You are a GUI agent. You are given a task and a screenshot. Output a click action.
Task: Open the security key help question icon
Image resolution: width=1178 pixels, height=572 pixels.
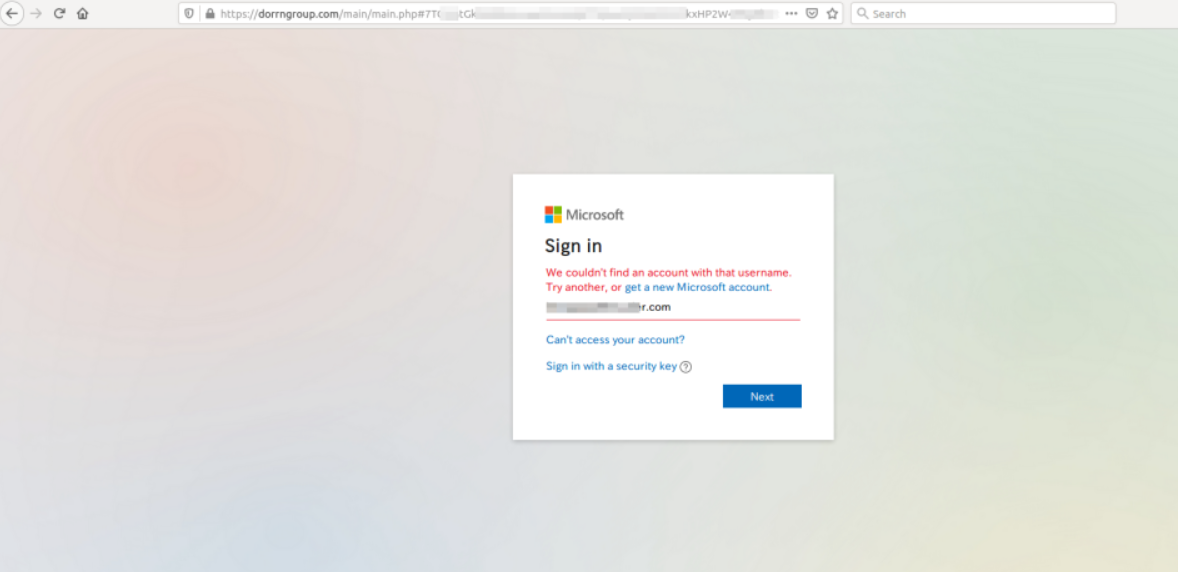pos(685,367)
